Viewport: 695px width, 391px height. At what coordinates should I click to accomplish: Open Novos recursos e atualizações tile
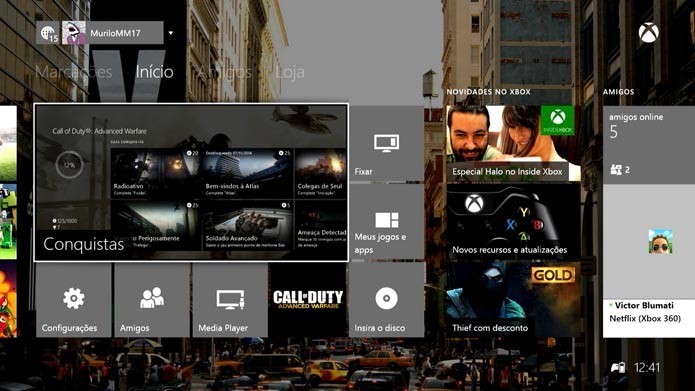click(513, 222)
